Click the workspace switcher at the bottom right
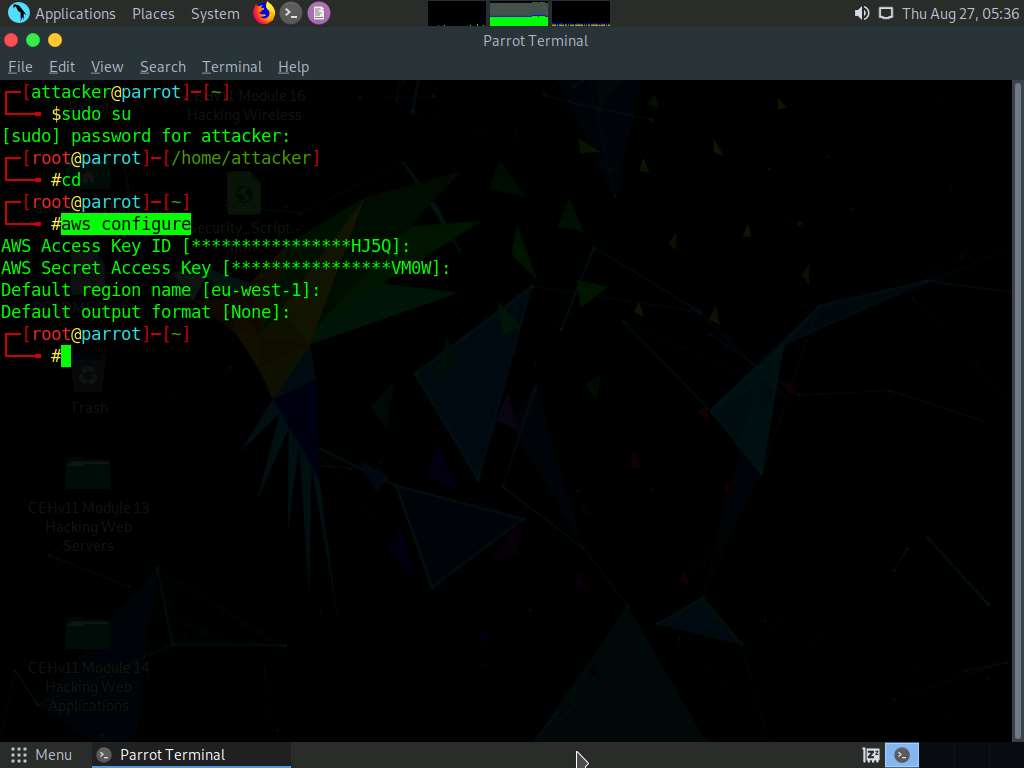The image size is (1024, 768). (902, 754)
